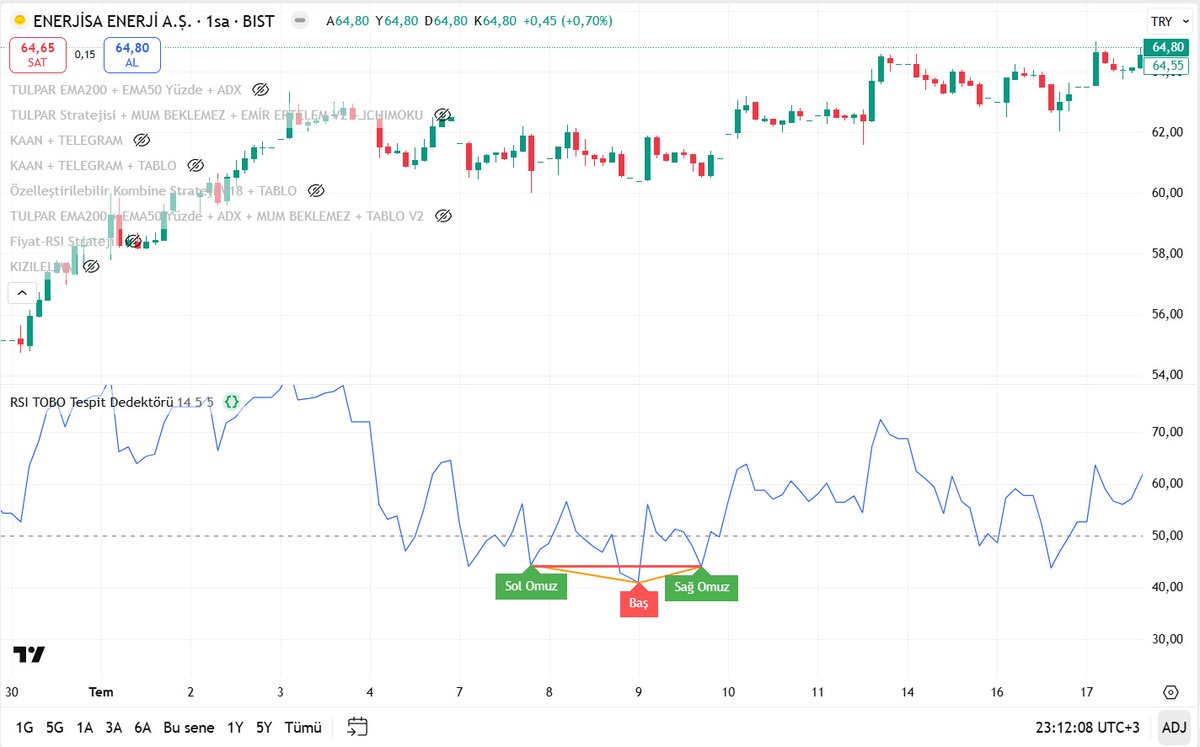This screenshot has height=747, width=1200.
Task: Toggle eye icon for TULPAR TABLO V2 indicator
Action: point(443,216)
